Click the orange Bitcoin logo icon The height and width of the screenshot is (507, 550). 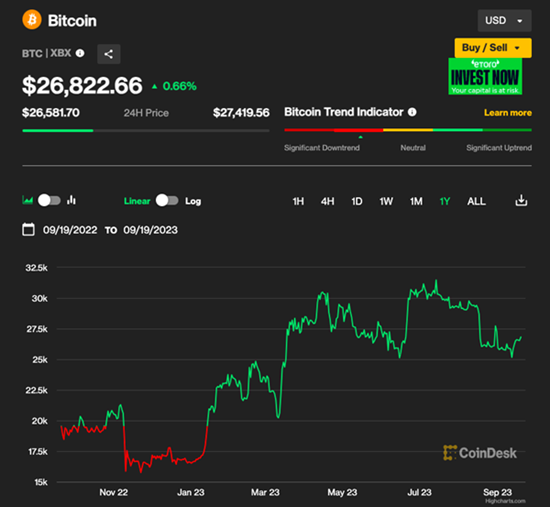point(32,20)
